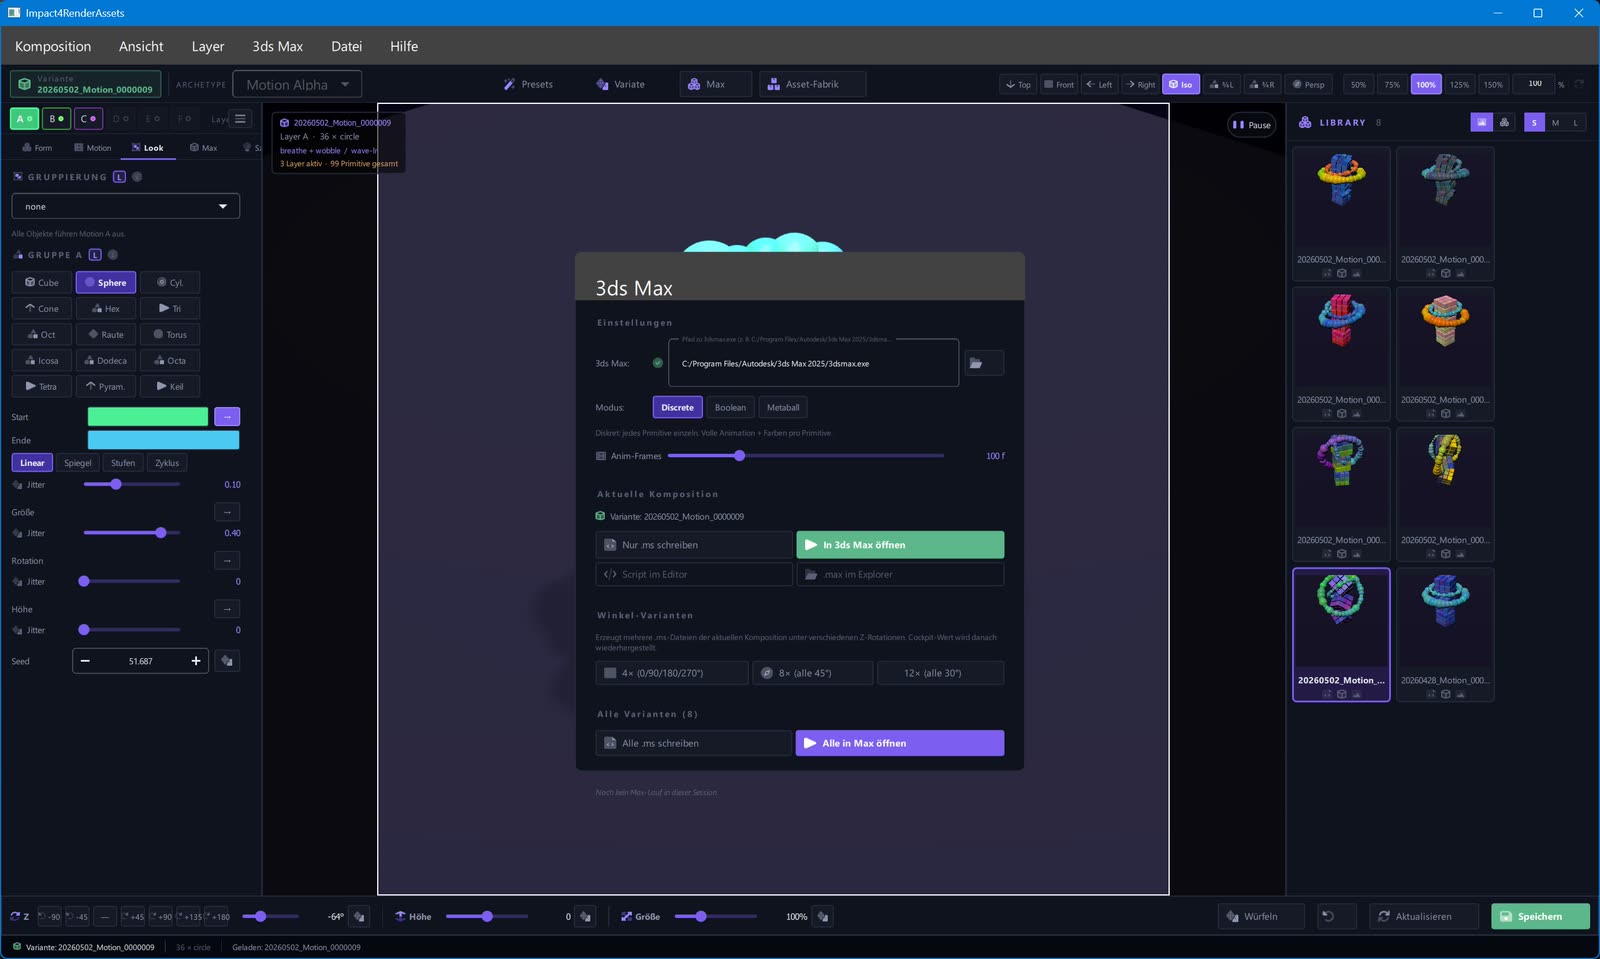
Task: Click the undo arrow icon beside Würfeln
Action: coord(1328,916)
